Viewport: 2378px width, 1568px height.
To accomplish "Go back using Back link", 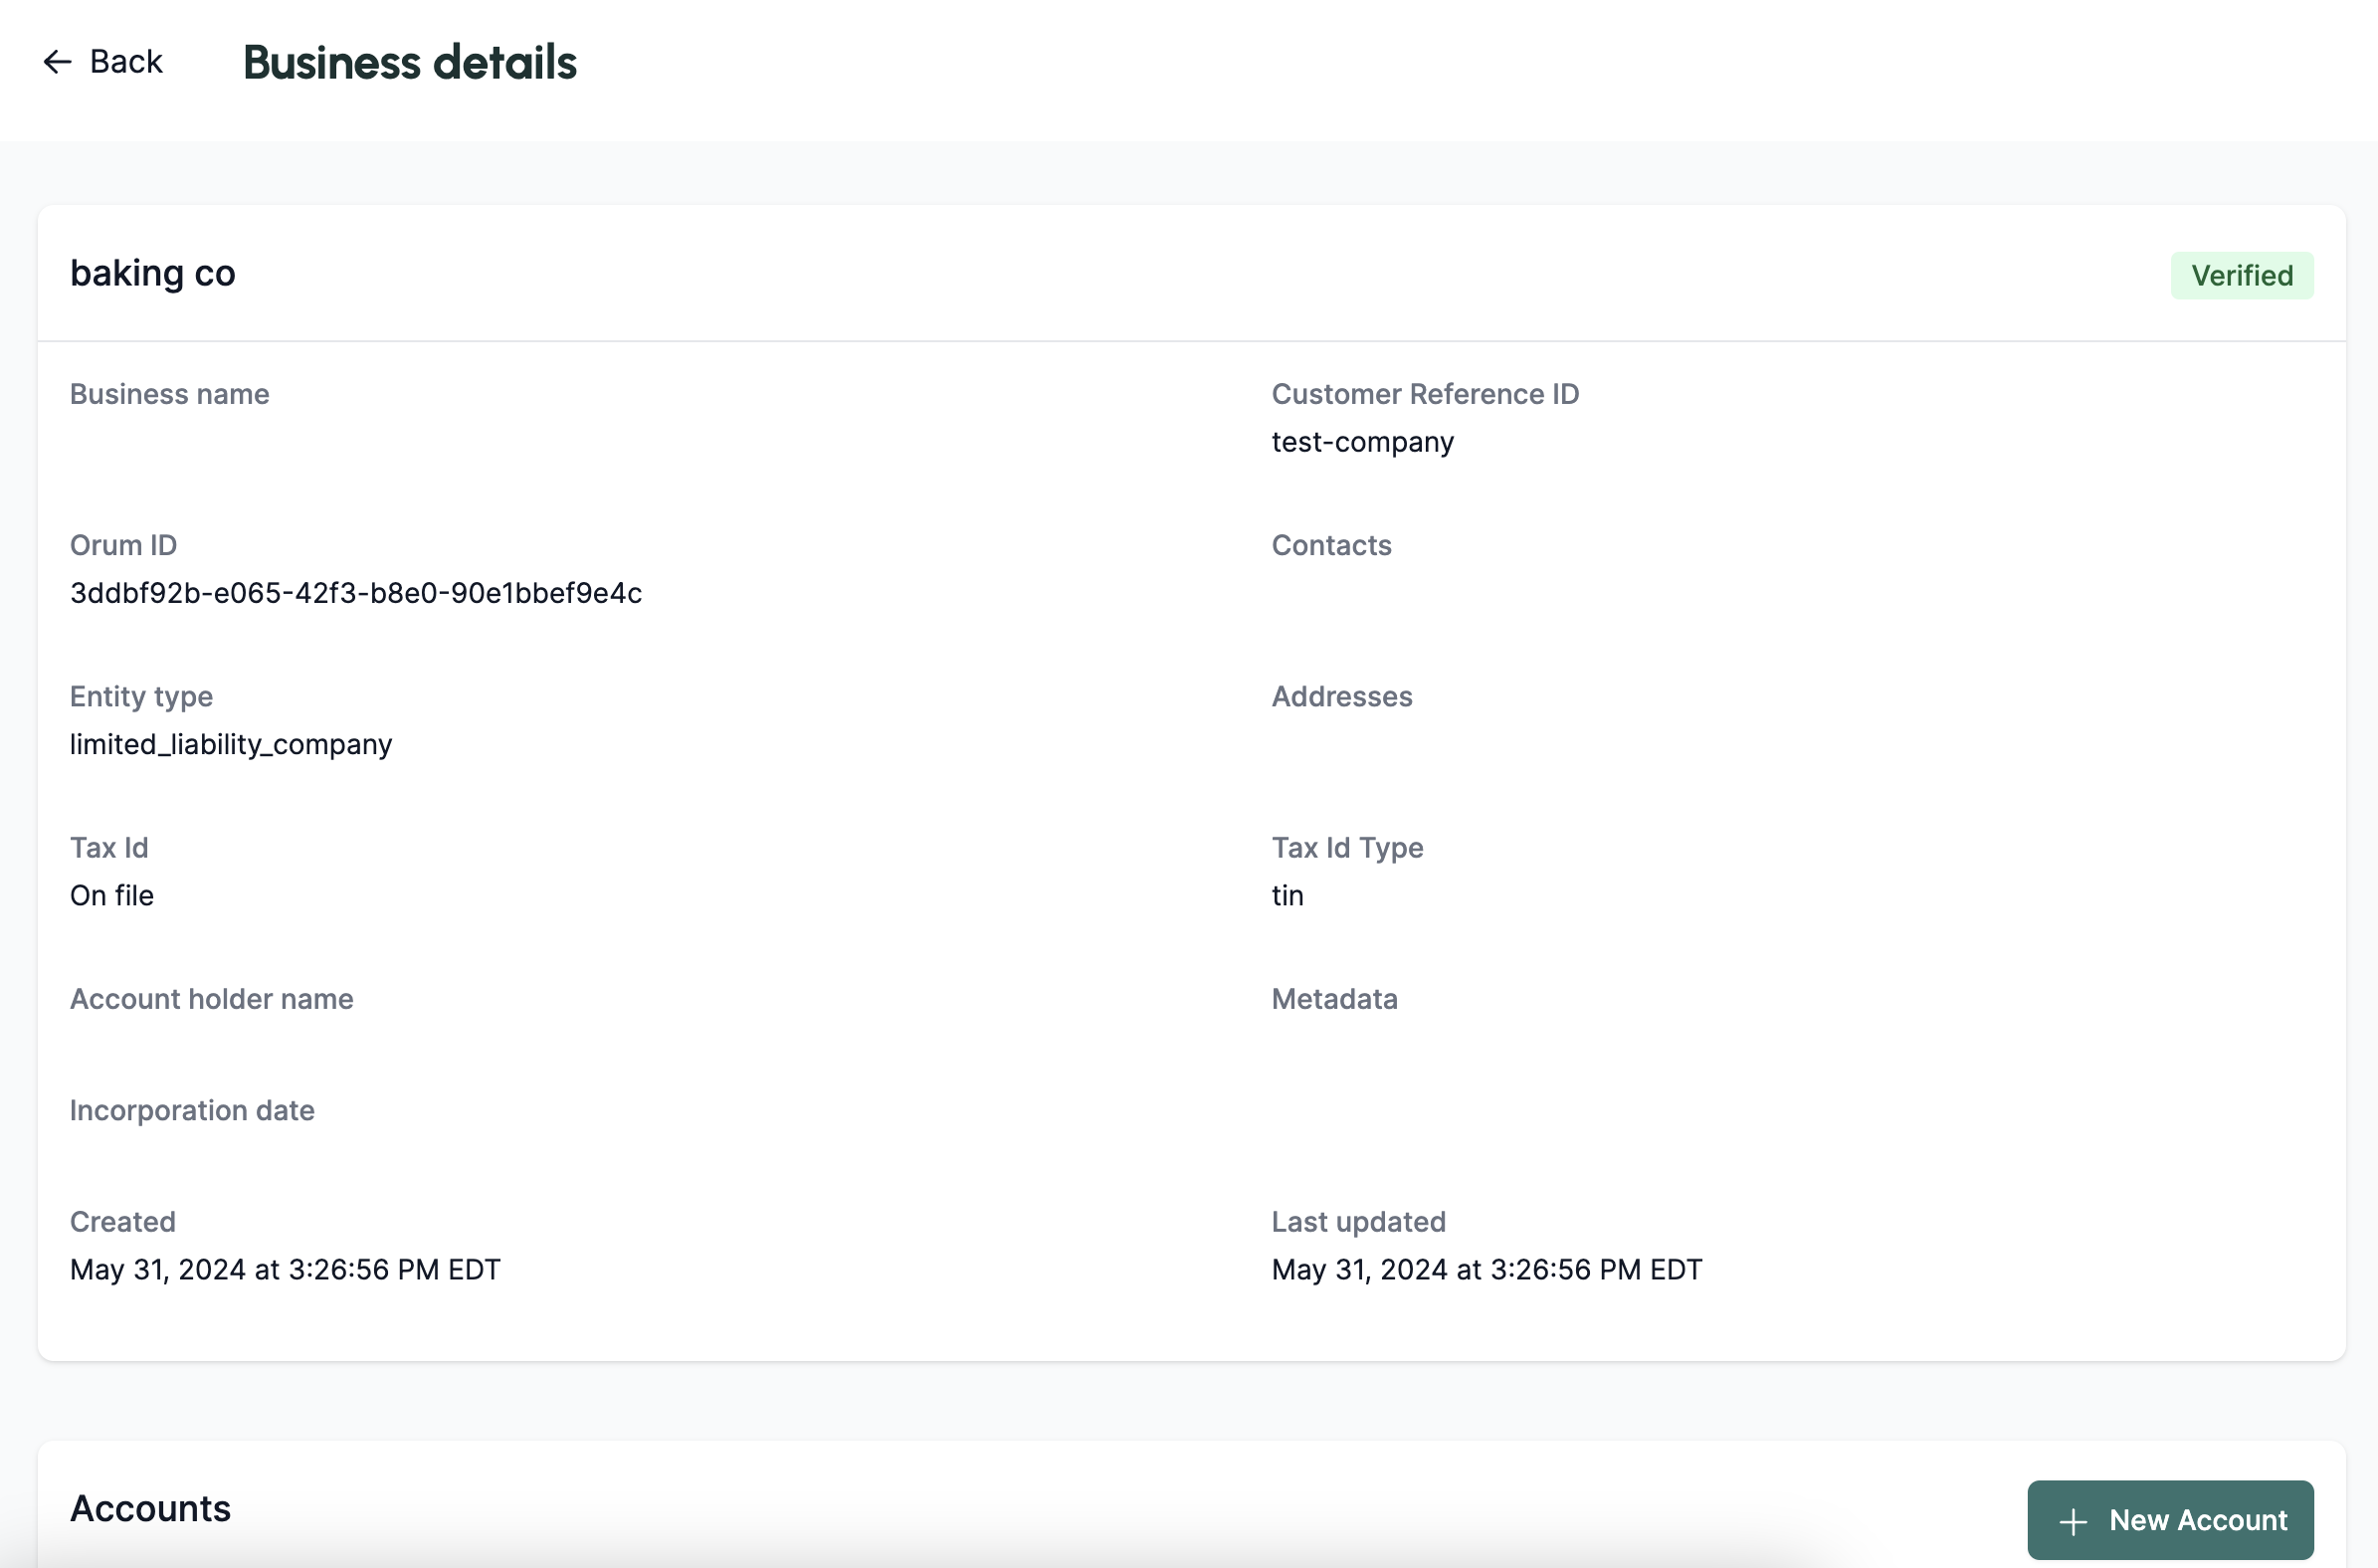I will click(x=125, y=62).
